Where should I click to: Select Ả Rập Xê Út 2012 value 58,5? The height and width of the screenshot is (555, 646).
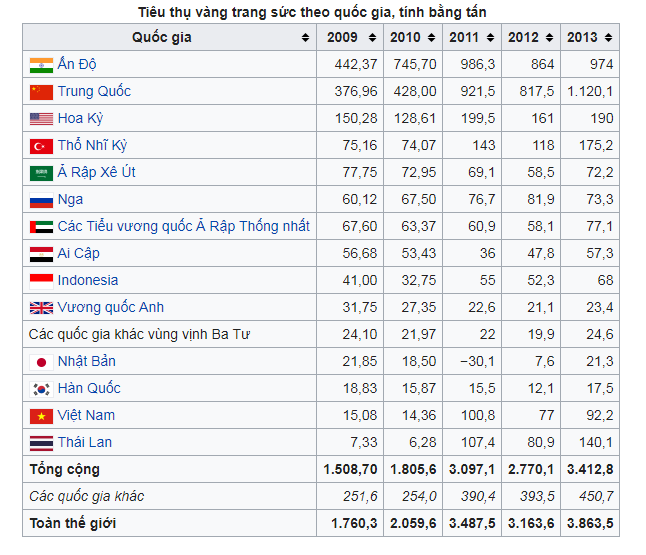click(541, 172)
